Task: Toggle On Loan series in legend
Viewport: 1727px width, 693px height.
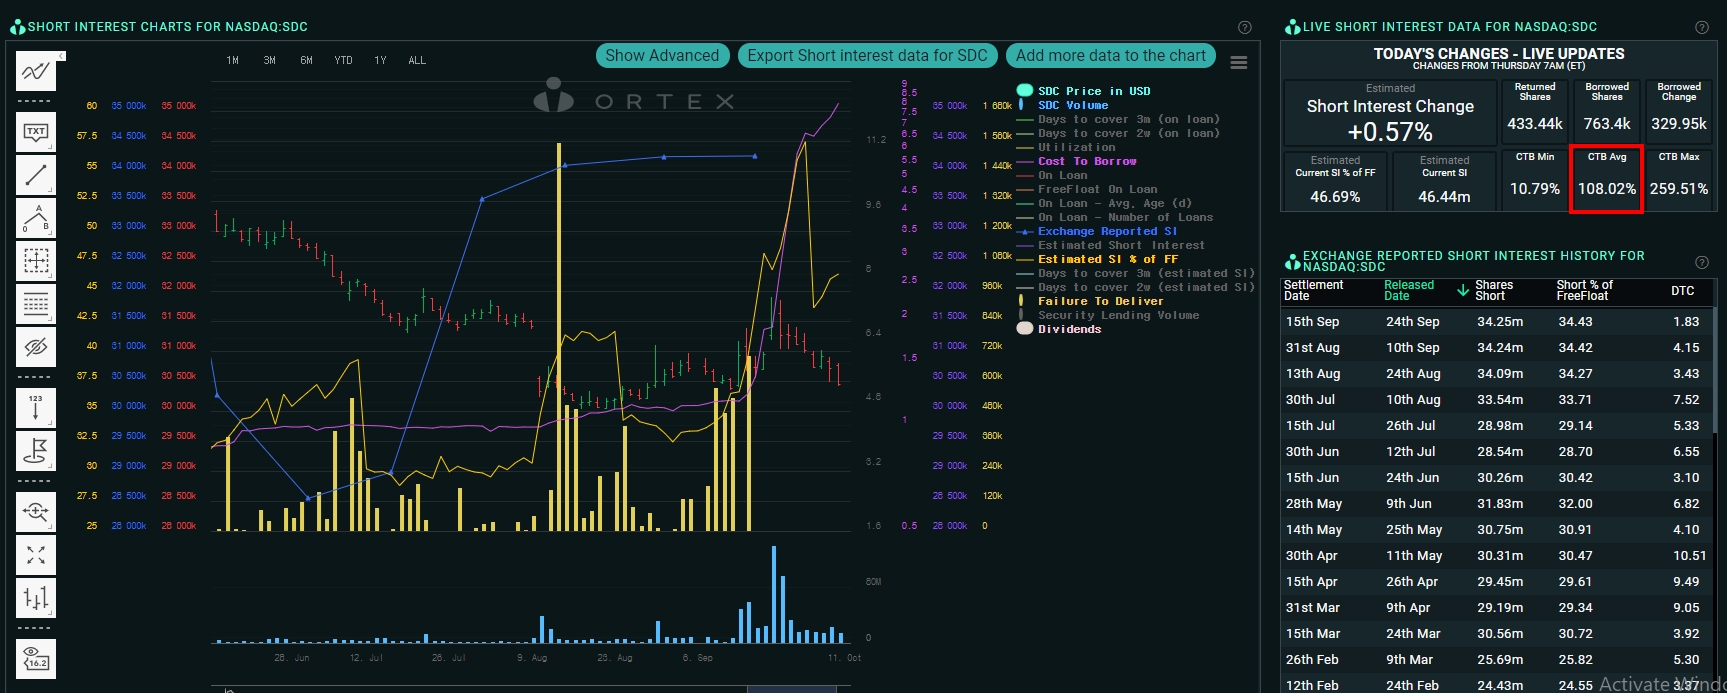Action: click(1062, 175)
